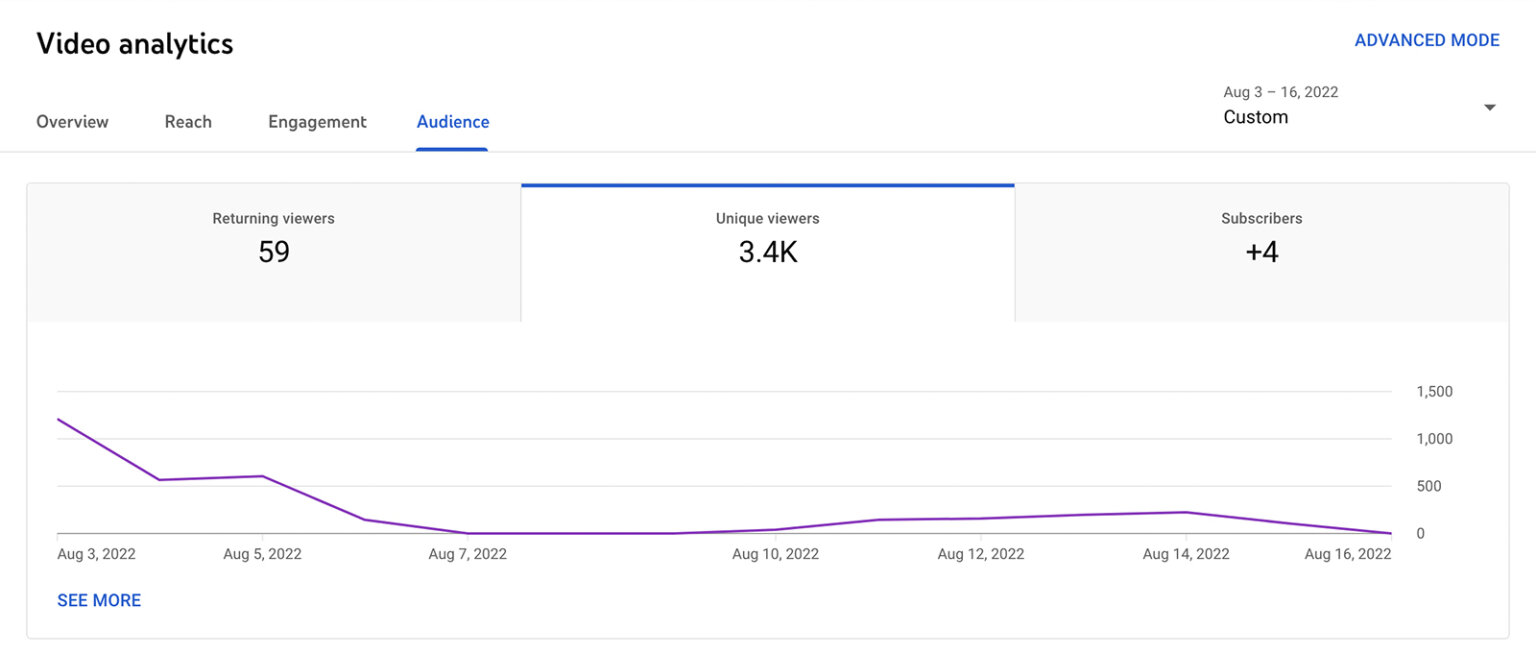
Task: Click the 1,500 value on the y-axis
Action: point(1434,391)
